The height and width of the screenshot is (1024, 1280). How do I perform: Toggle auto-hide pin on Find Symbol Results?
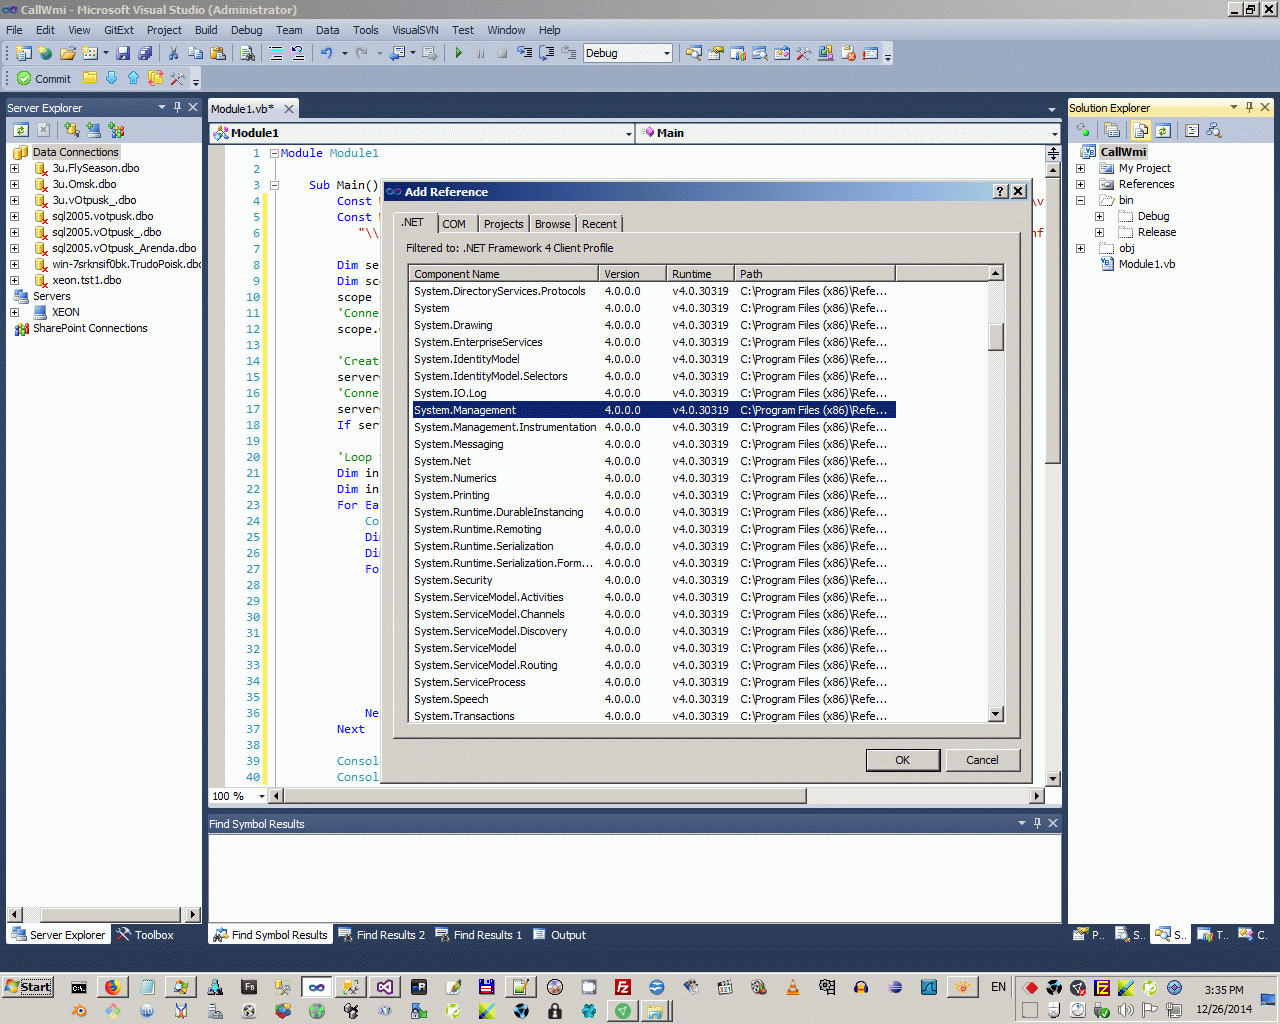tap(1037, 823)
